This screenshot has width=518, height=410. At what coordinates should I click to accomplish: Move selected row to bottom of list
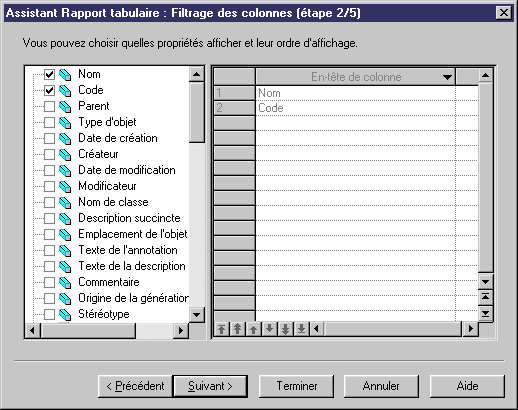(301, 329)
